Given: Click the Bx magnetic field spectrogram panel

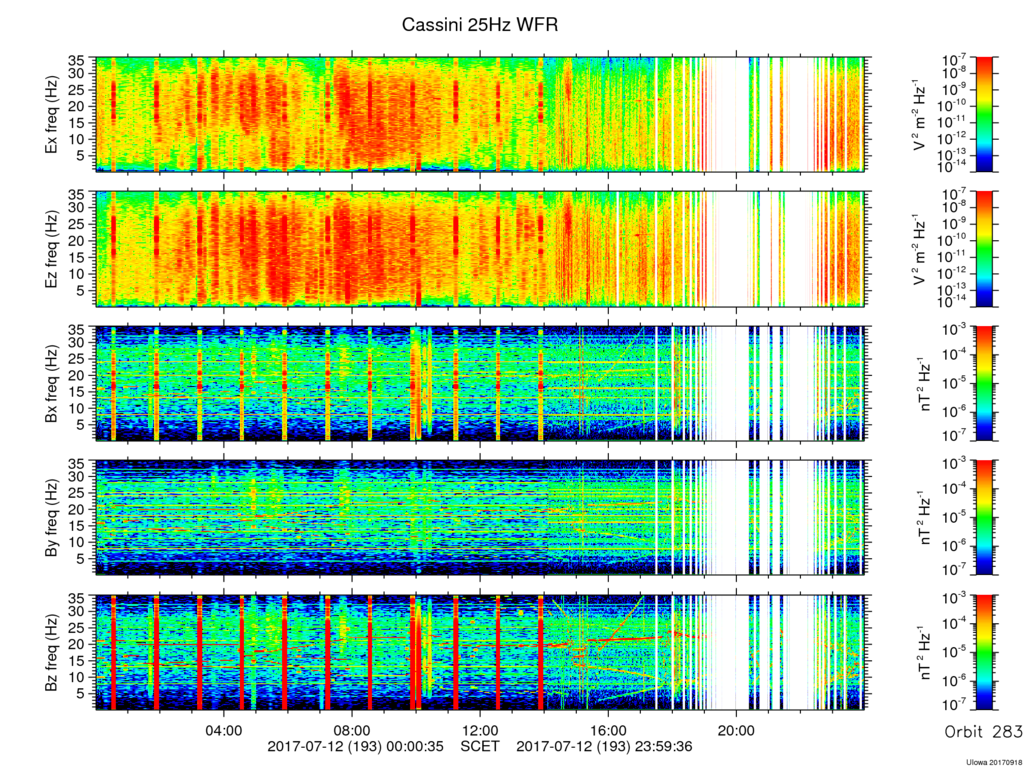Looking at the screenshot, I should 481,384.
